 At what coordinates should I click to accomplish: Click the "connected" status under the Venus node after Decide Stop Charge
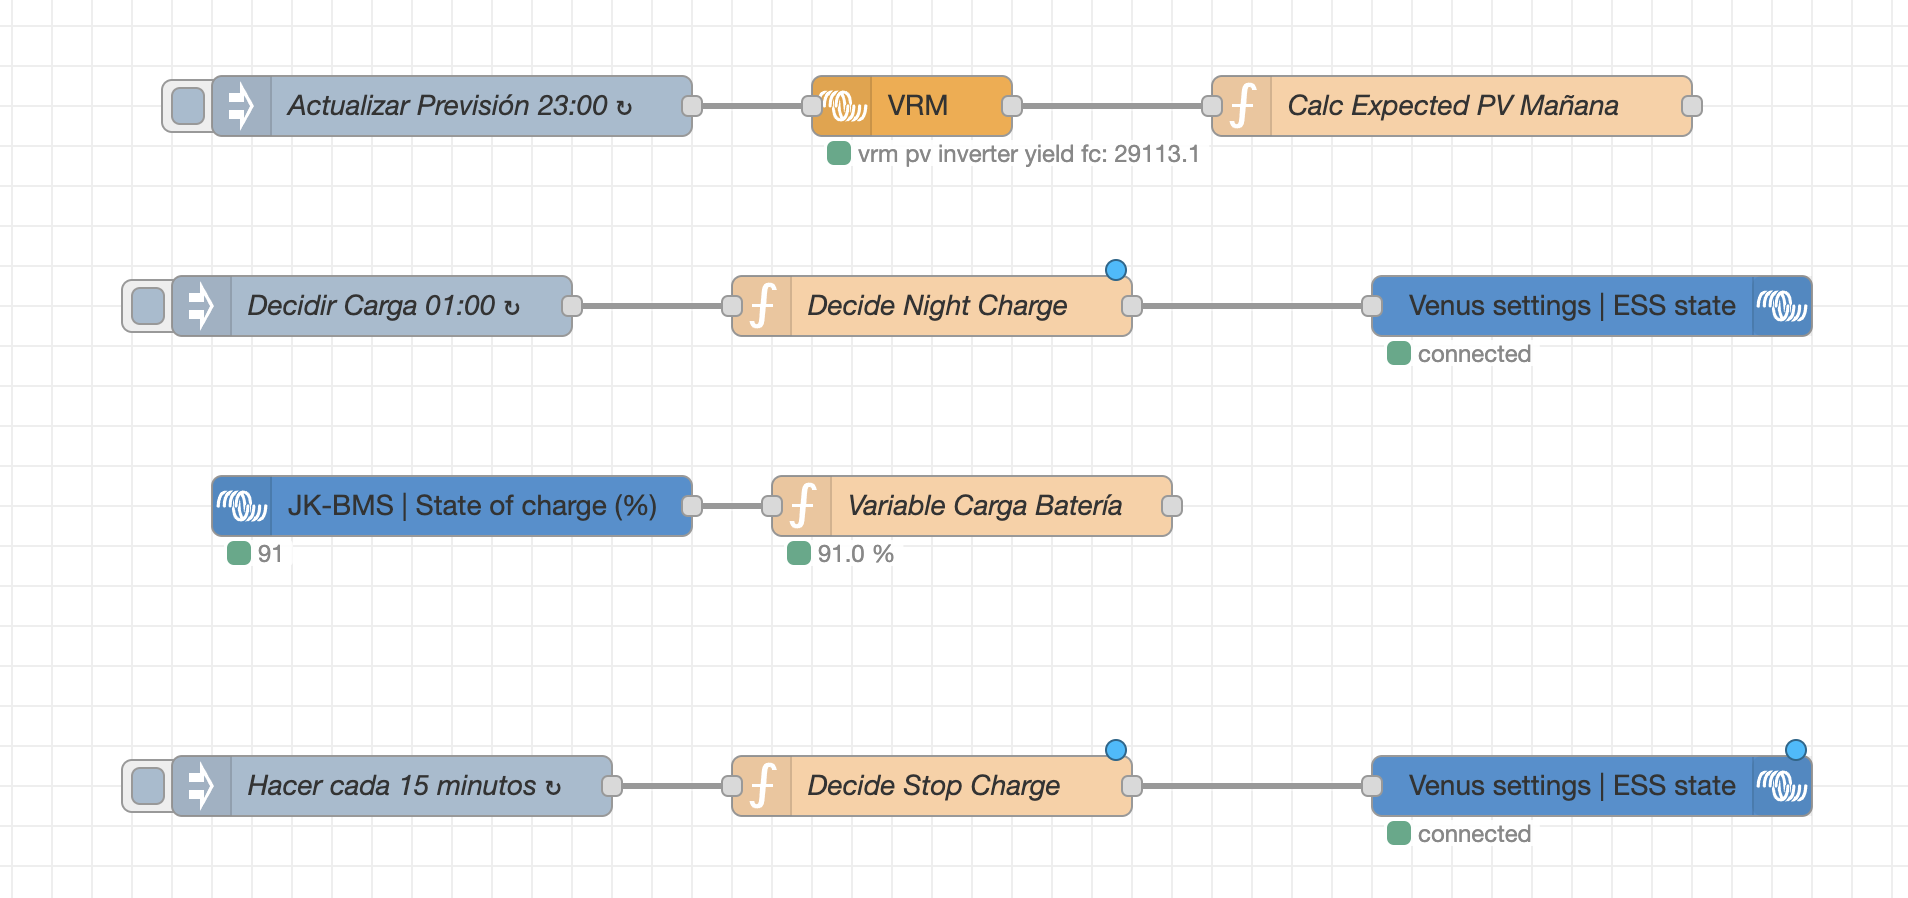point(1474,834)
